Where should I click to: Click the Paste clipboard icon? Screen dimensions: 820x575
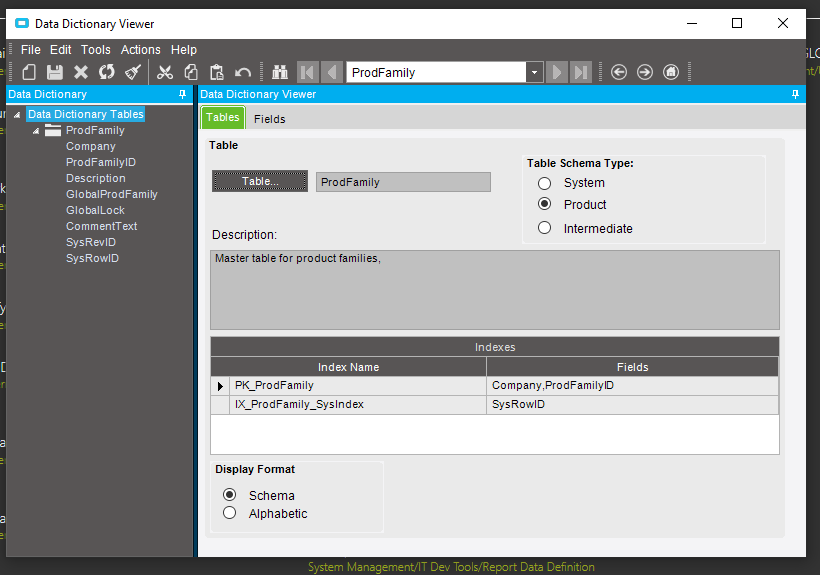click(x=217, y=72)
